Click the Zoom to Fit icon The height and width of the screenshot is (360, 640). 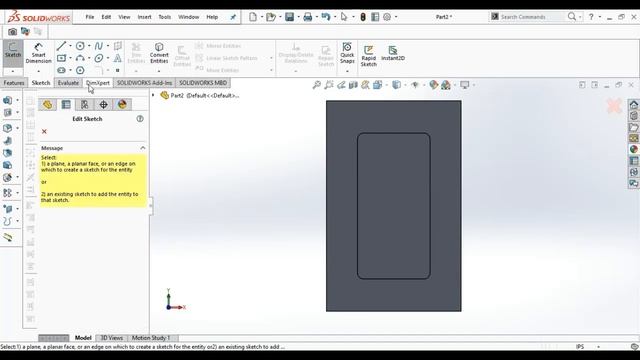tap(316, 85)
